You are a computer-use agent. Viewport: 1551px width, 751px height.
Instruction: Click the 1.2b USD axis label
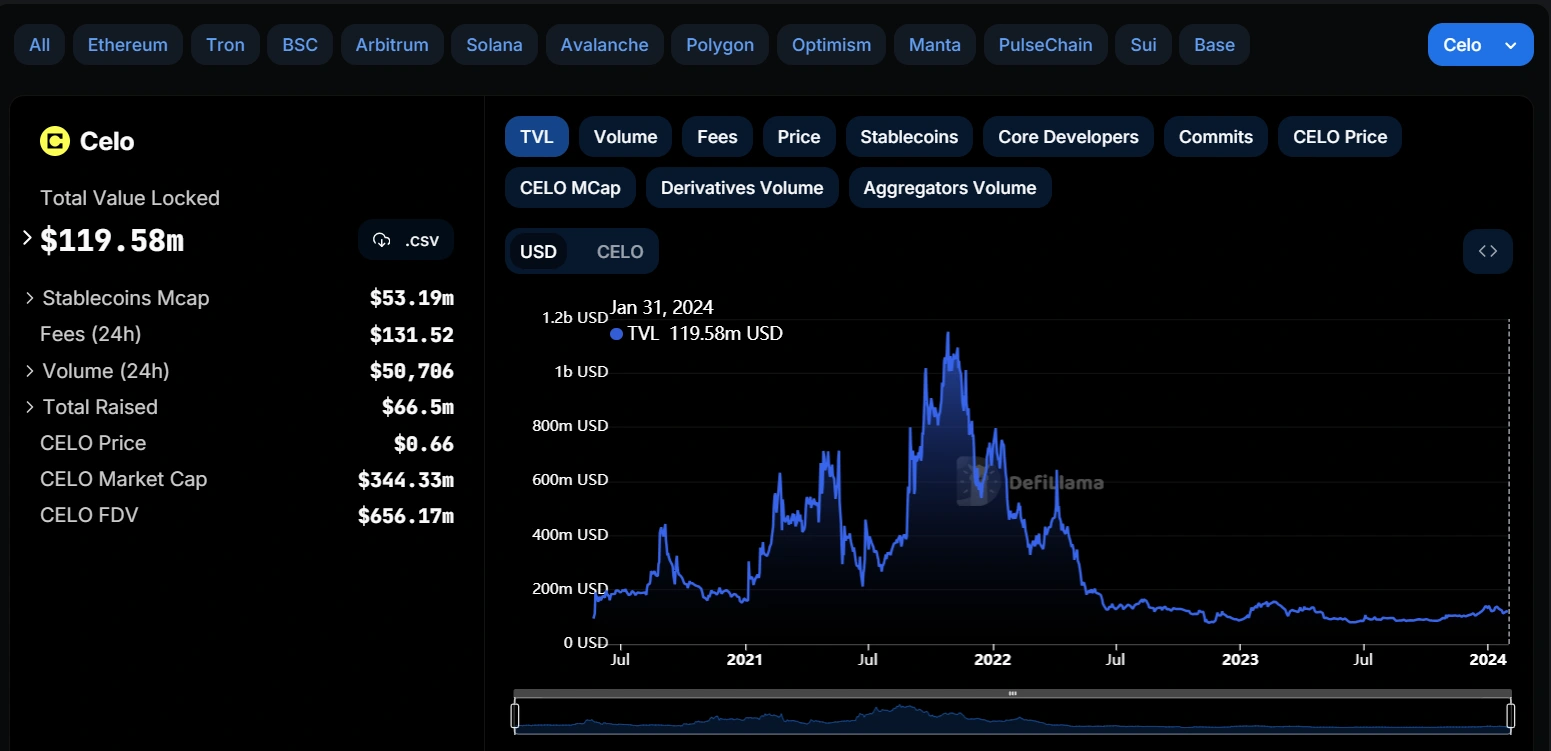point(575,318)
